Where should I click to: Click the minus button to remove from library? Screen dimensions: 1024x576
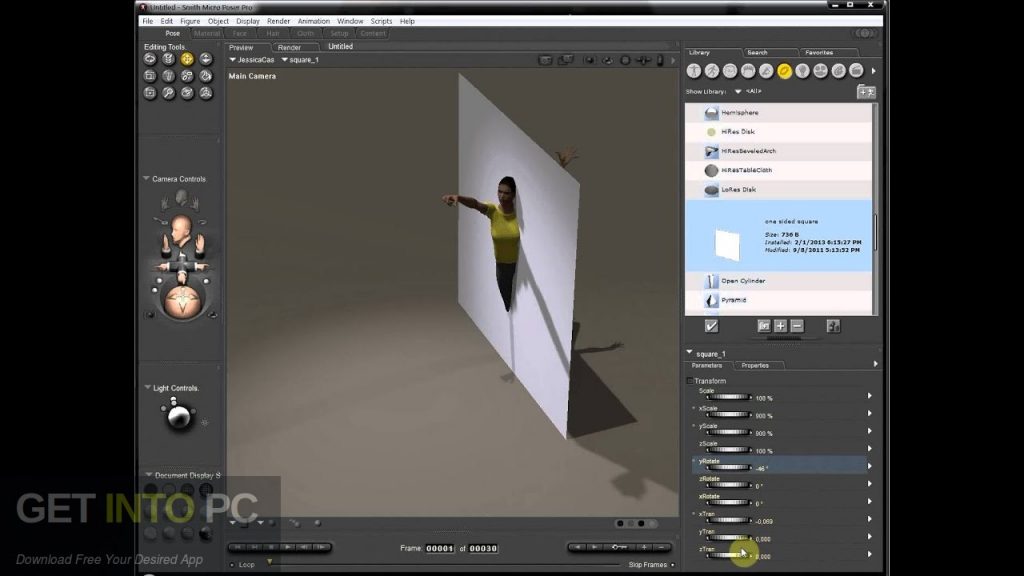(797, 325)
